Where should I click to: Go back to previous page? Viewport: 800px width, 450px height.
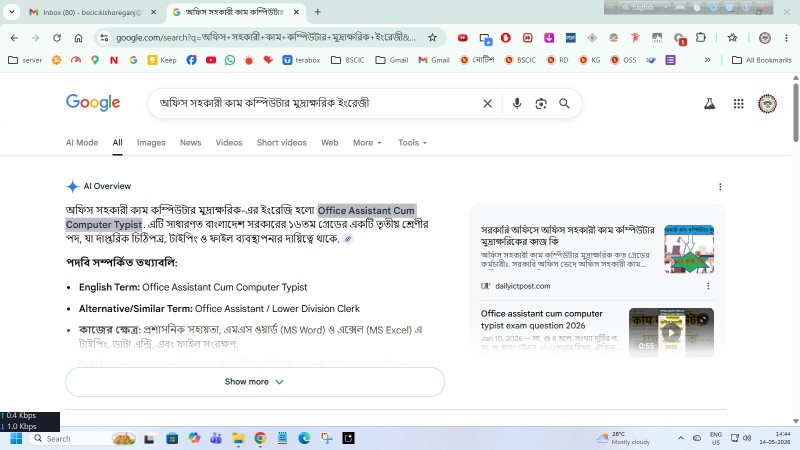[x=14, y=38]
